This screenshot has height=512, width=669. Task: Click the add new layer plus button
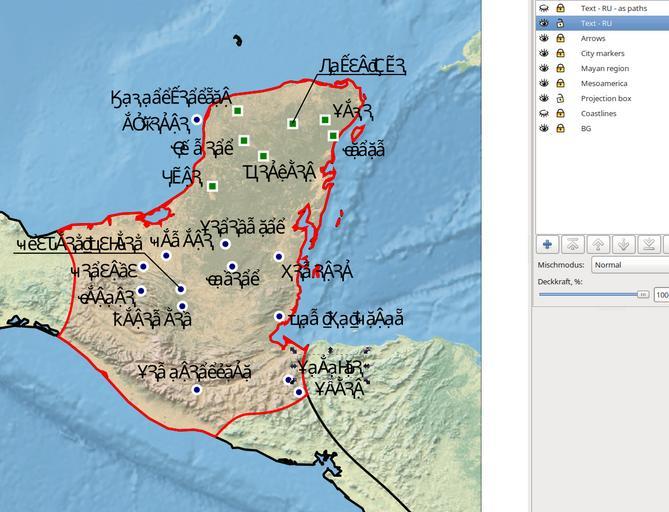547,245
